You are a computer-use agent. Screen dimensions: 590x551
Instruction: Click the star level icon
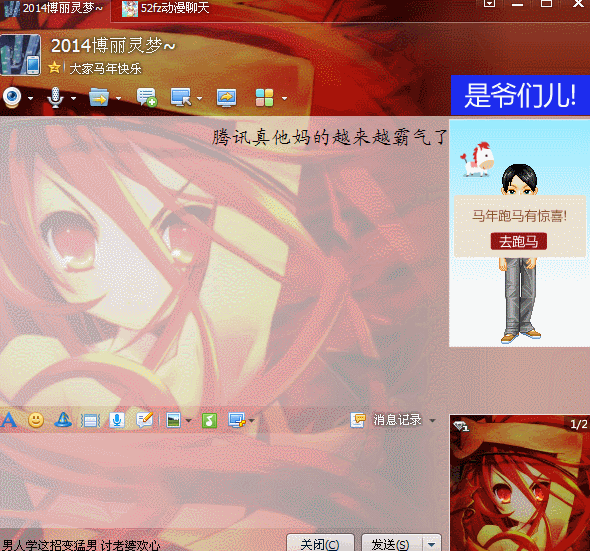pos(54,68)
